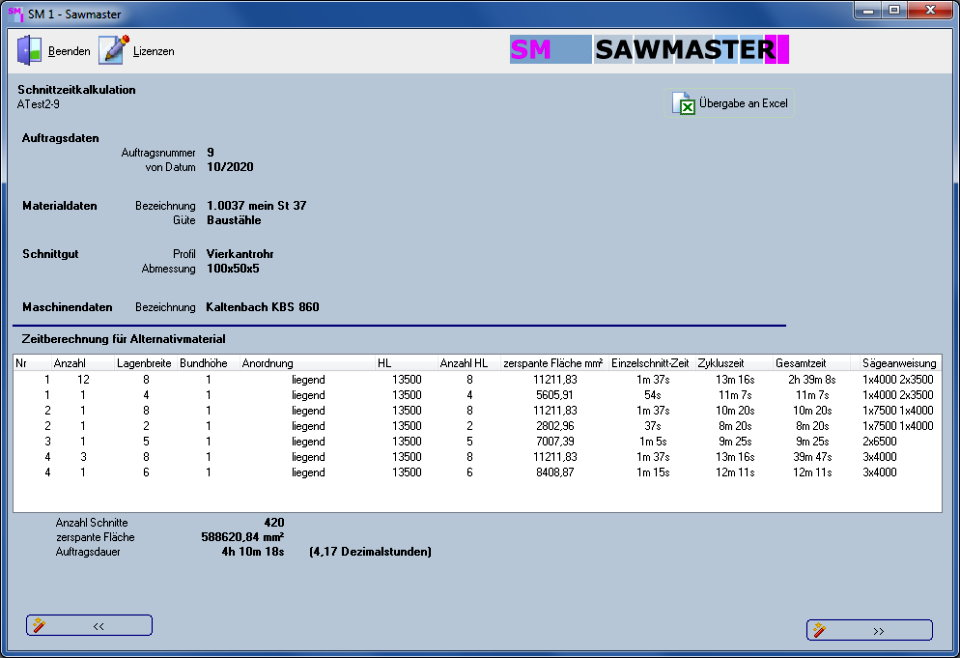Click the material name 1.0037 mein St 37
This screenshot has height=658, width=960.
tap(257, 206)
